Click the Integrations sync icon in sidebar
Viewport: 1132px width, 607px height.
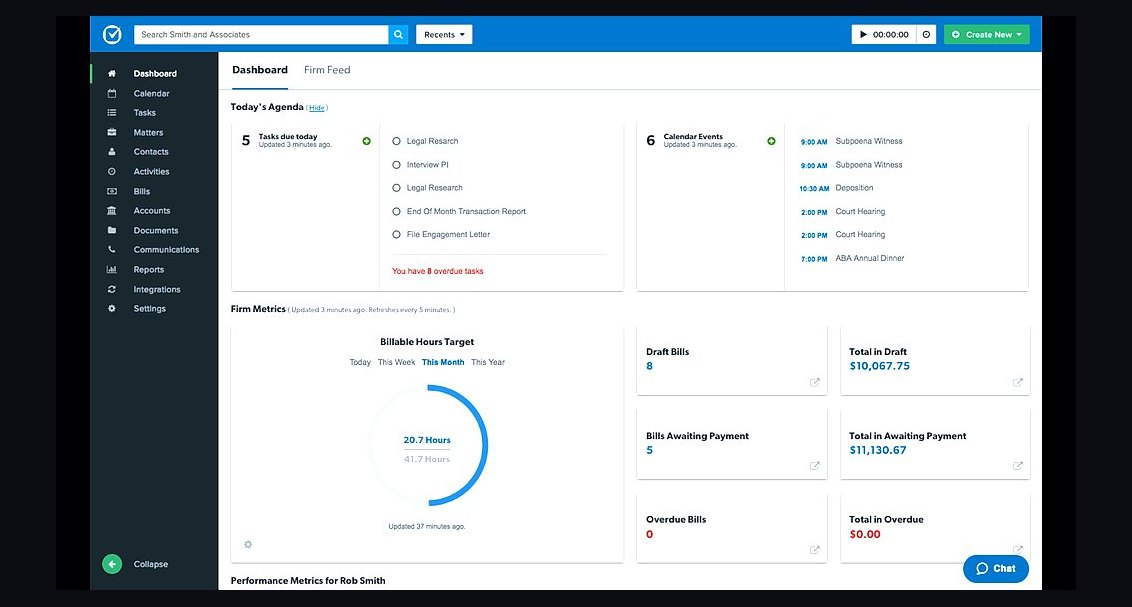tap(112, 289)
